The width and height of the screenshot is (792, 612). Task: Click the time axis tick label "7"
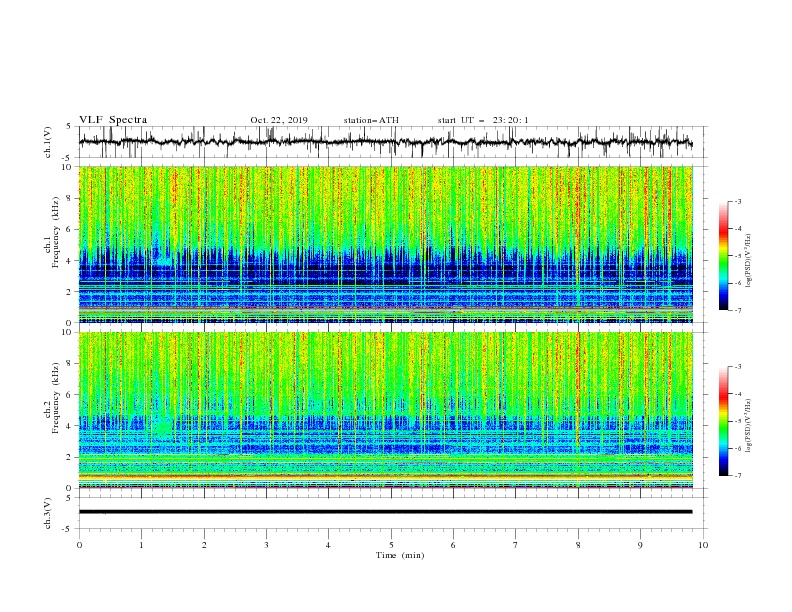pyautogui.click(x=516, y=545)
